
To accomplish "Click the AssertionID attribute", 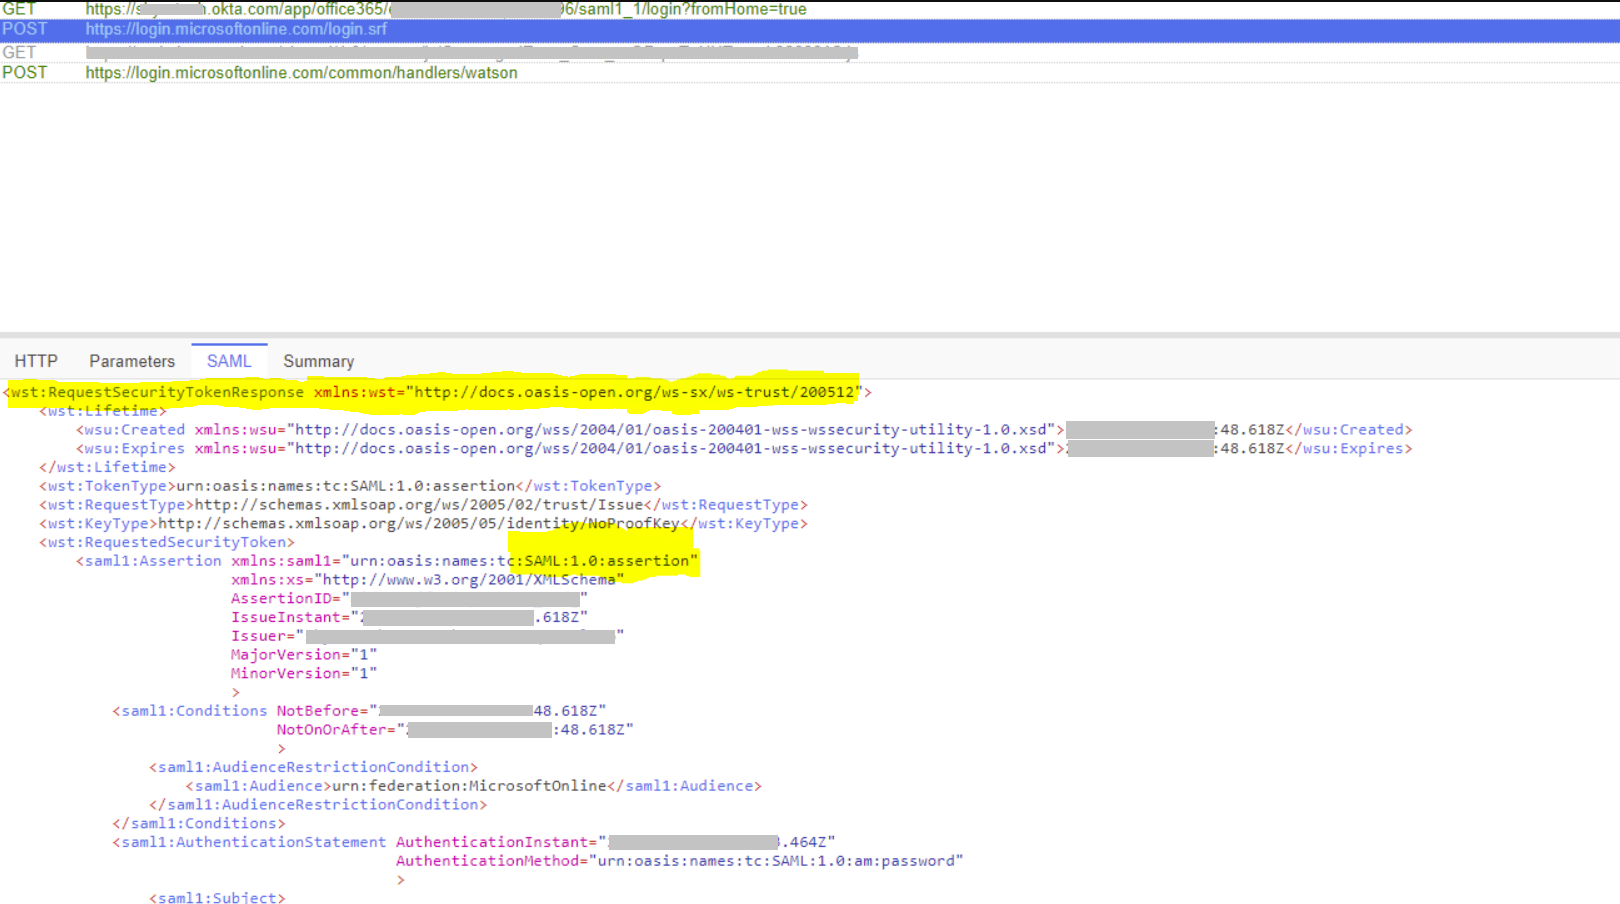I will 409,599.
